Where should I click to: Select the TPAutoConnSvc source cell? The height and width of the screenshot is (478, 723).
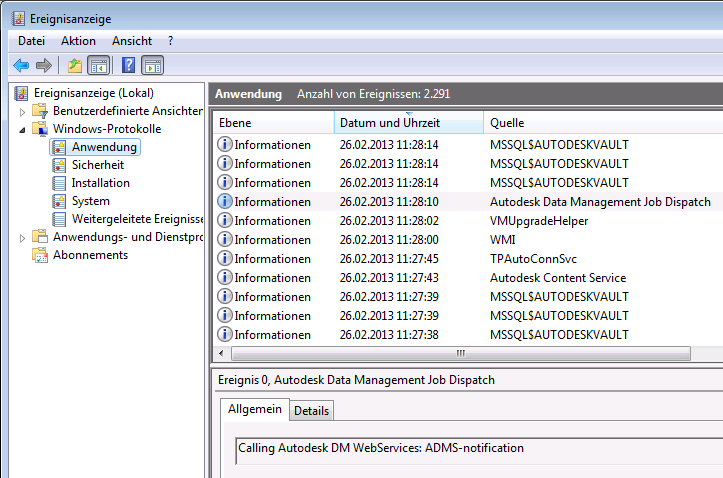point(533,259)
